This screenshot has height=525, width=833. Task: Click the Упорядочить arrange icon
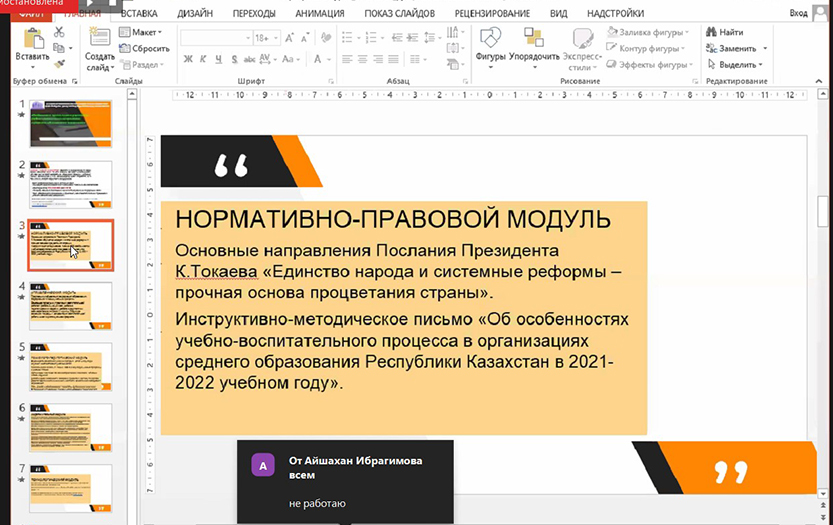tap(533, 45)
